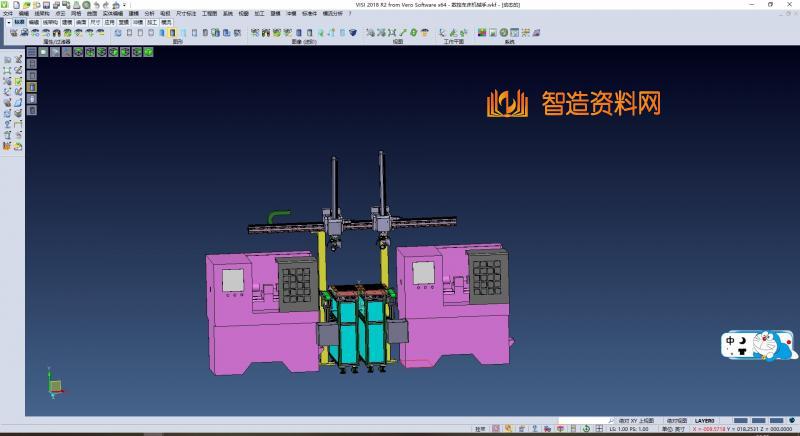
Task: Click the color palette icon in 系统 group
Action: [482, 33]
